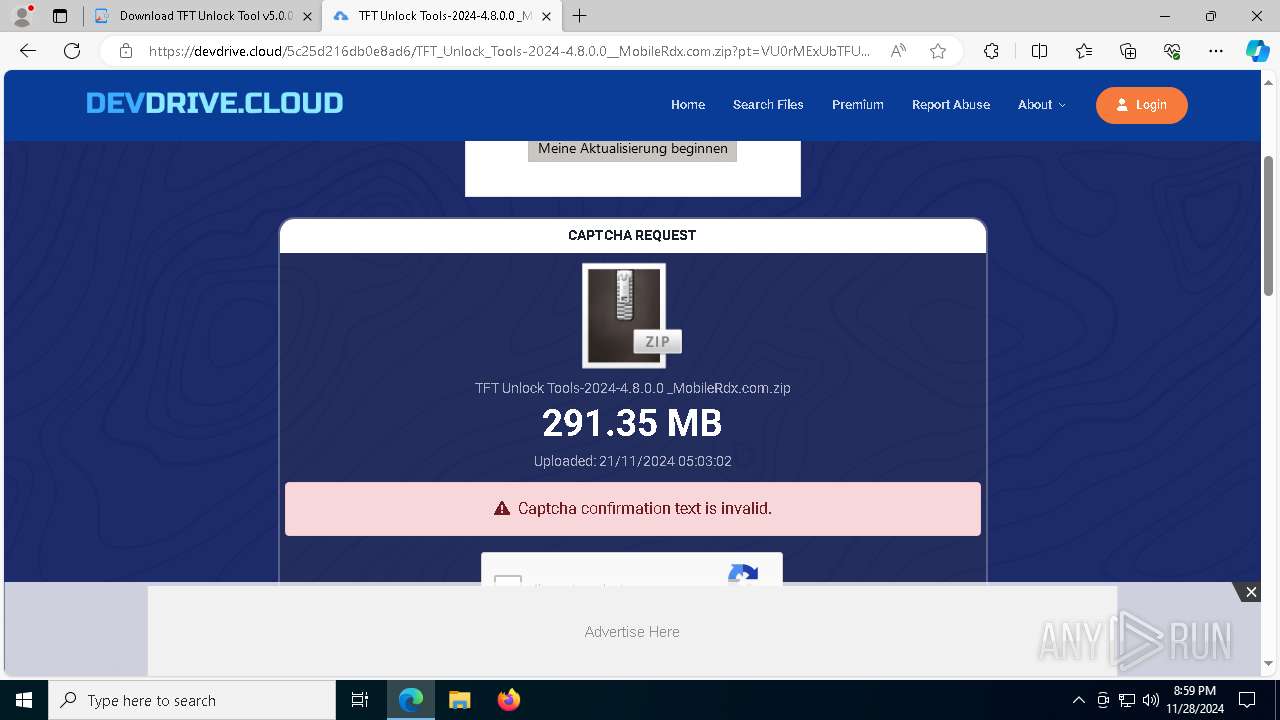
Task: Open Task View on the taskbar
Action: (360, 700)
